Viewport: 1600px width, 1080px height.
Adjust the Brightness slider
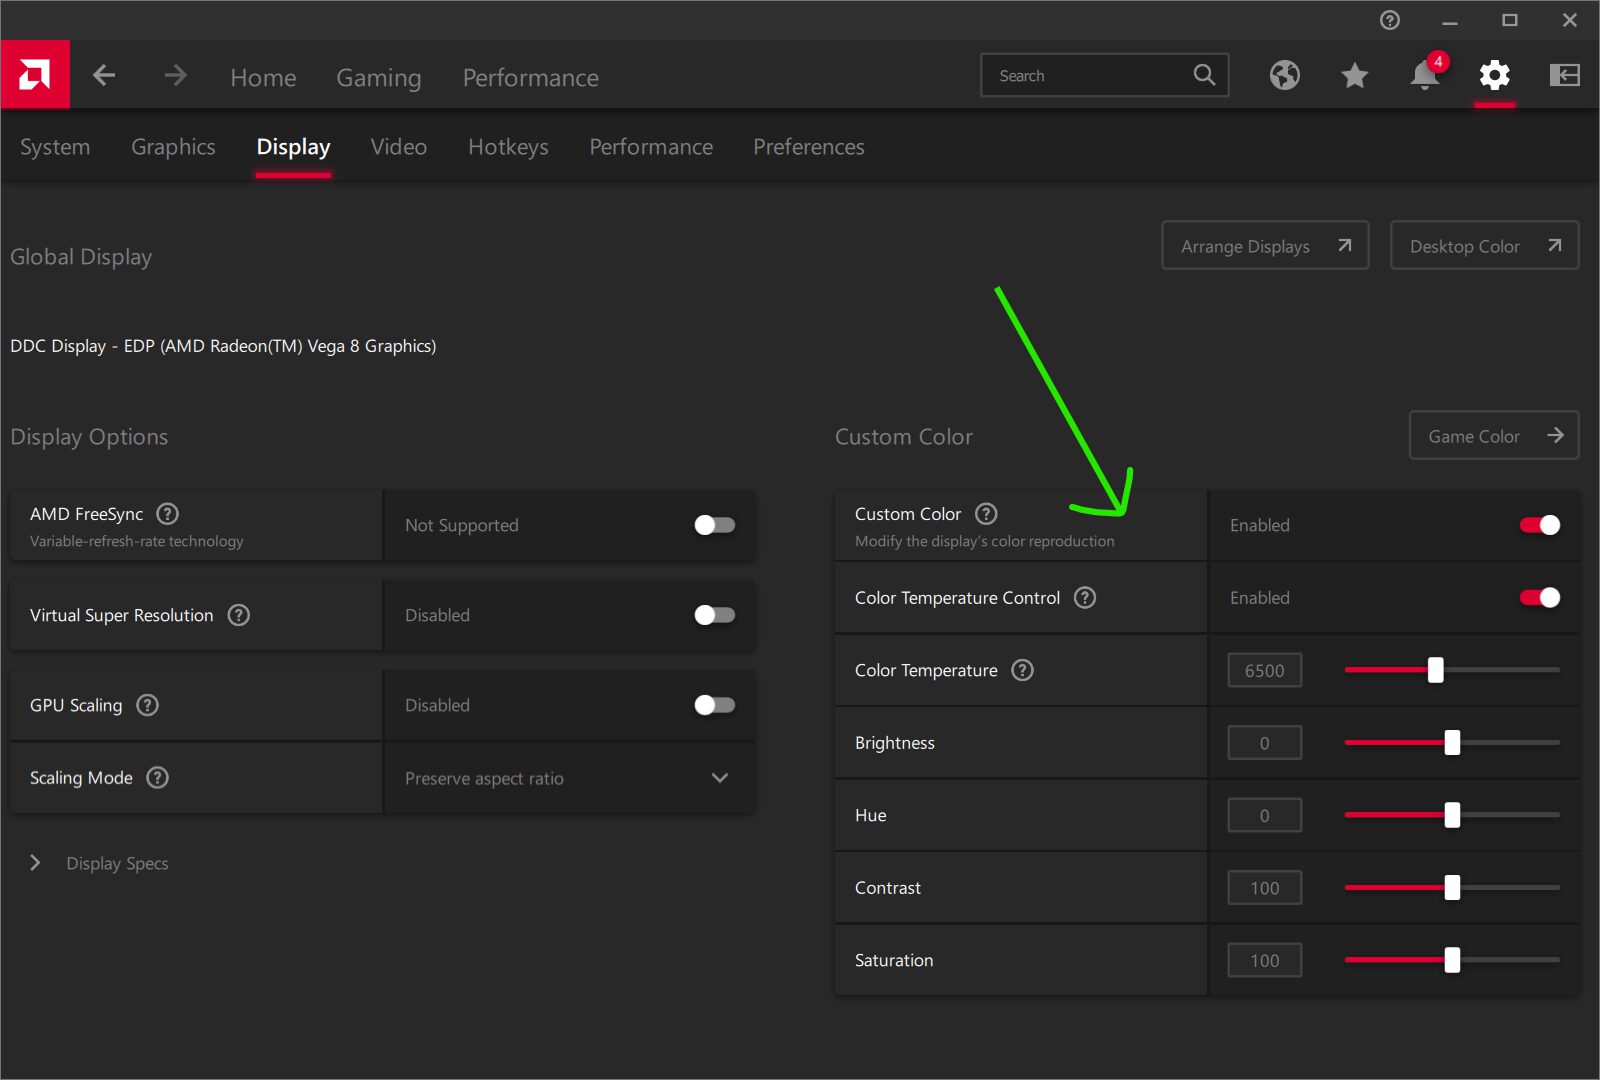[1452, 743]
